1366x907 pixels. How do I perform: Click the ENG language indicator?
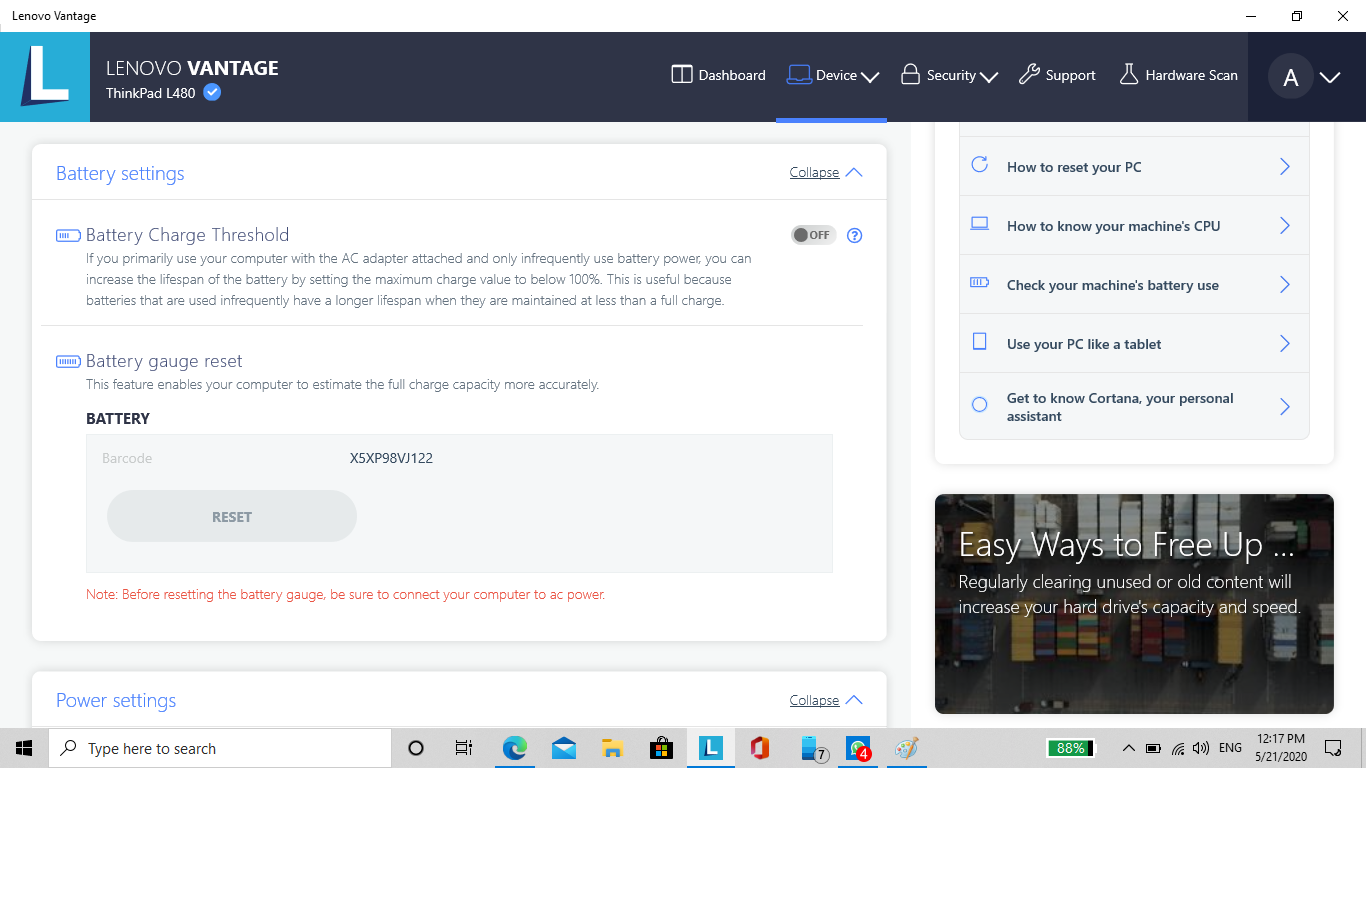[1231, 748]
